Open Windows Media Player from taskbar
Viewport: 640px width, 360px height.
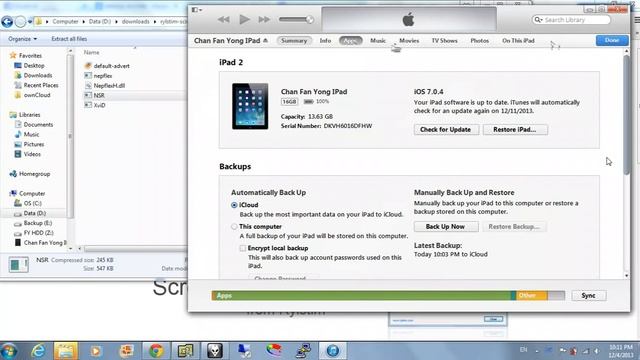click(96, 351)
